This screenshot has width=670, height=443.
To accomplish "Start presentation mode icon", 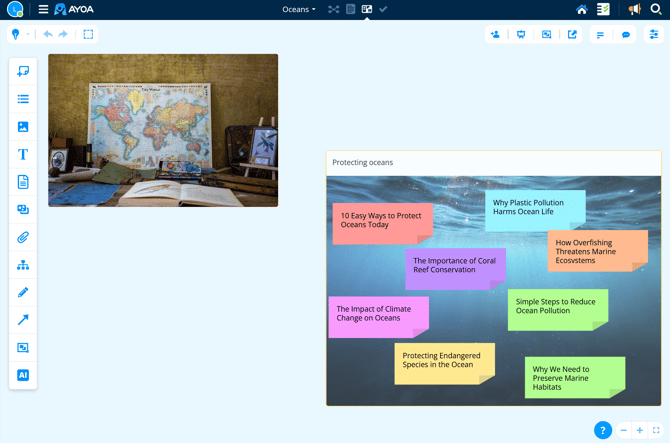I will click(x=521, y=35).
